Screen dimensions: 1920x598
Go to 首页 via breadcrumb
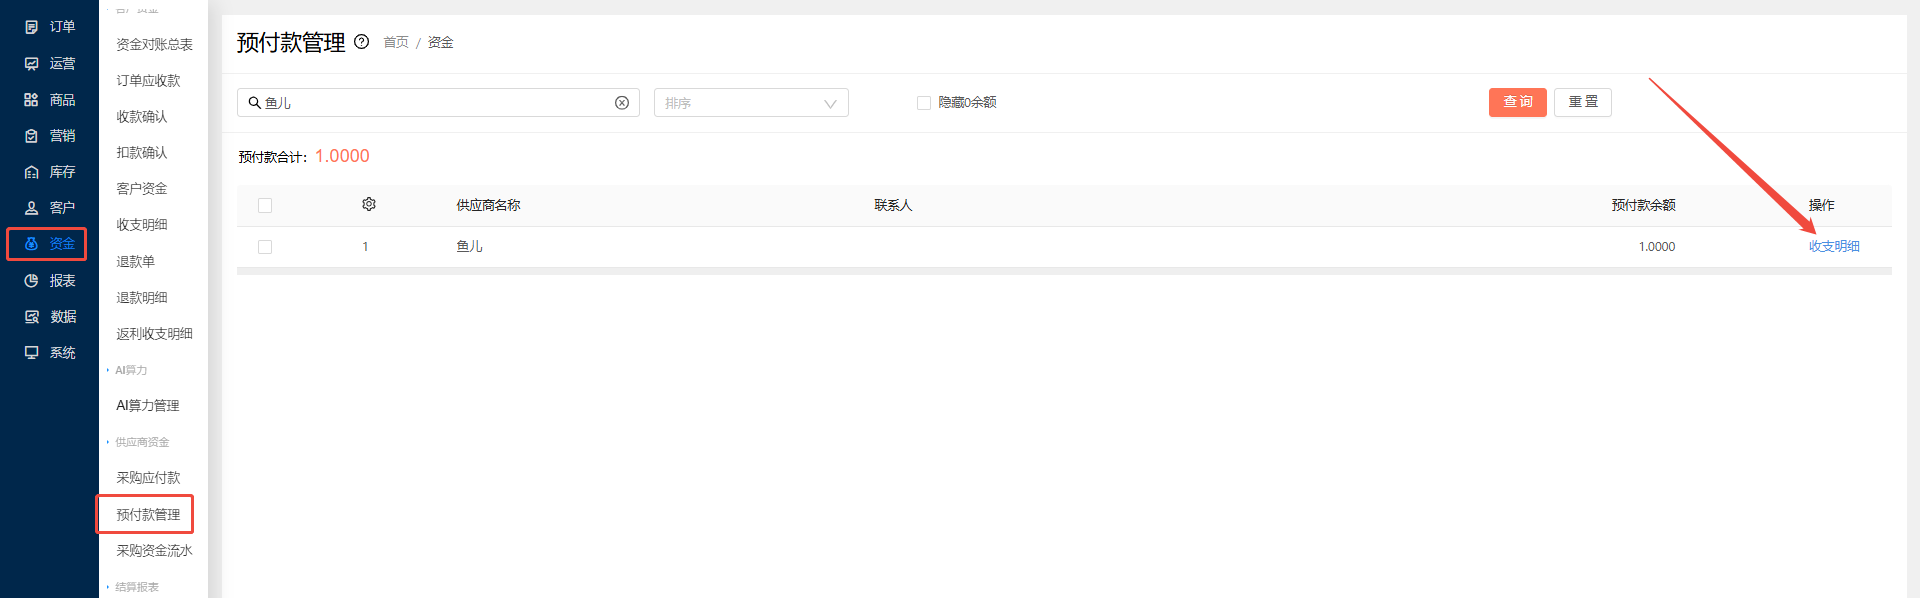pyautogui.click(x=396, y=42)
